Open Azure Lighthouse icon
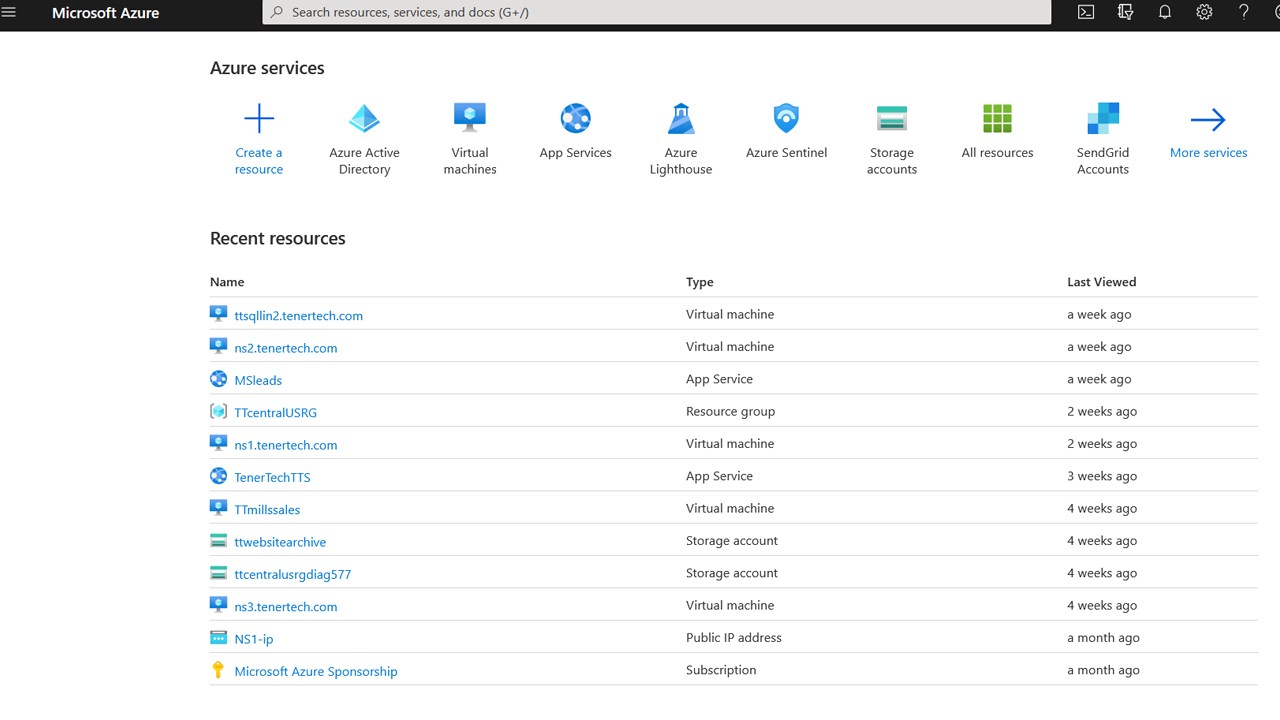The width and height of the screenshot is (1280, 720). coord(681,118)
